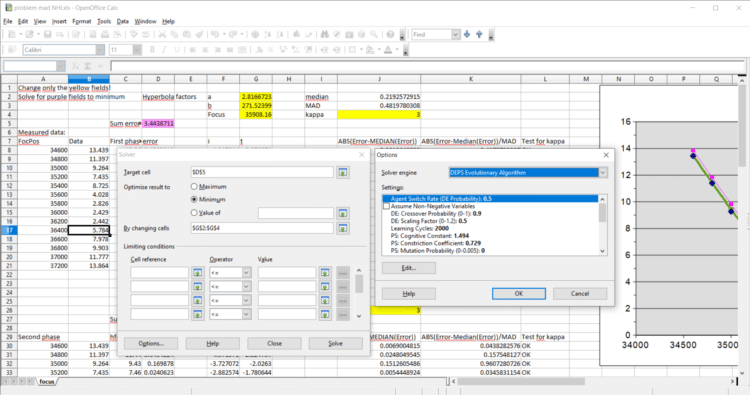Click the Sum sigma icon in formula bar

[x=88, y=66]
